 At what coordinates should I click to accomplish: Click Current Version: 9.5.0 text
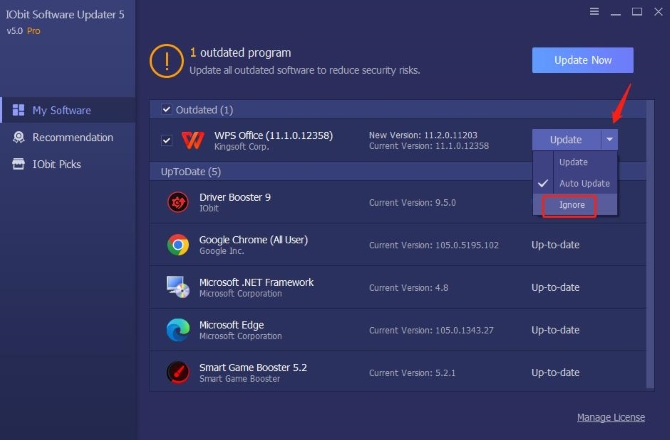click(412, 202)
